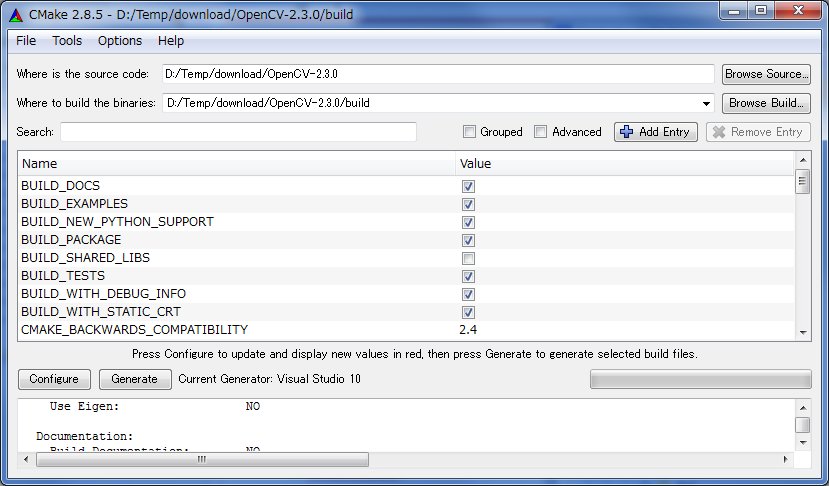This screenshot has width=829, height=486.
Task: Click the cache list vertical scrollbar thumb
Action: tap(803, 182)
